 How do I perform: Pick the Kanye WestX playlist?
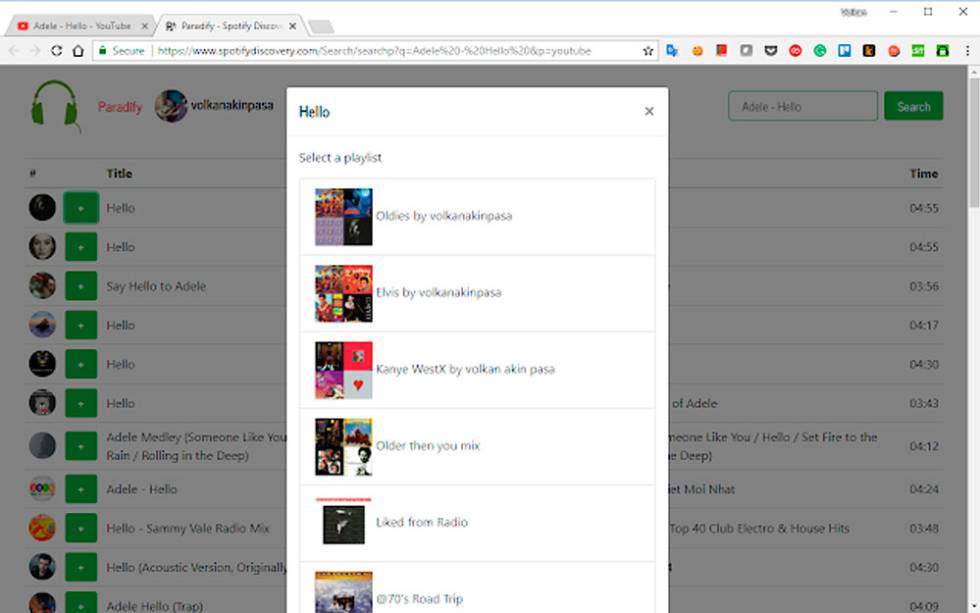tap(478, 370)
